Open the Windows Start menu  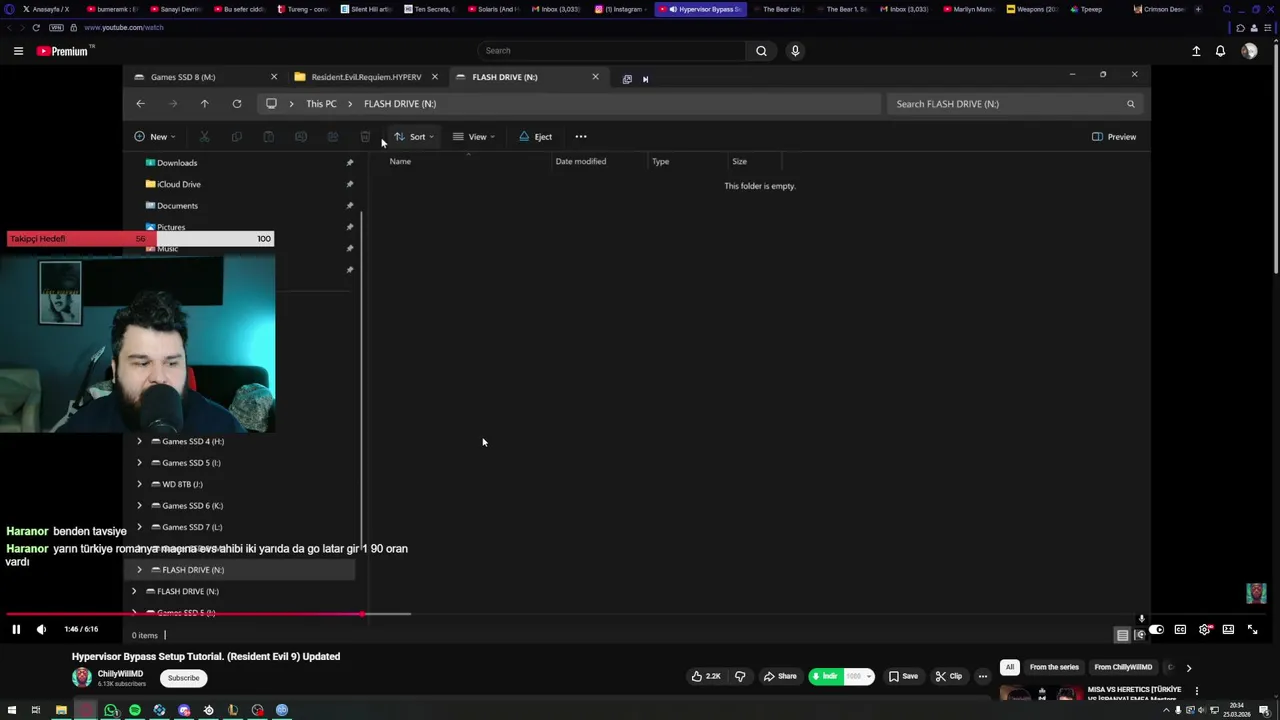click(12, 711)
